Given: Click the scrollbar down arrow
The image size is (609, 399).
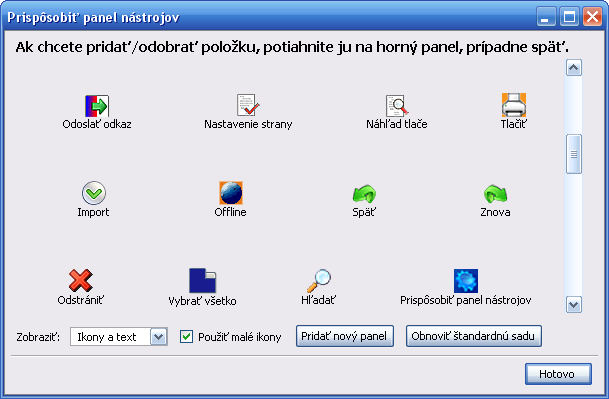Looking at the screenshot, I should pos(574,305).
